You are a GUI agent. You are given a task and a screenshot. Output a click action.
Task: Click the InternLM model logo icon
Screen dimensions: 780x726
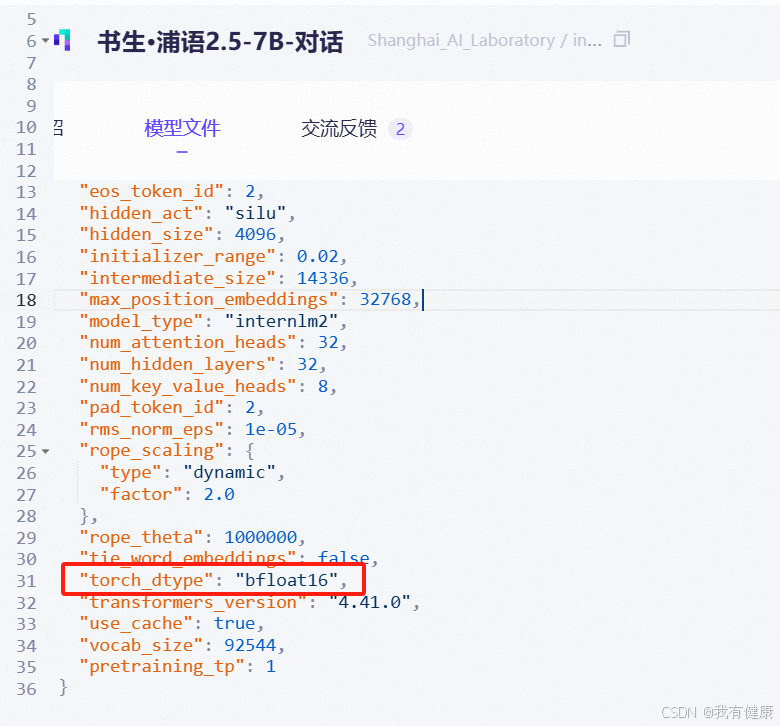pos(63,40)
